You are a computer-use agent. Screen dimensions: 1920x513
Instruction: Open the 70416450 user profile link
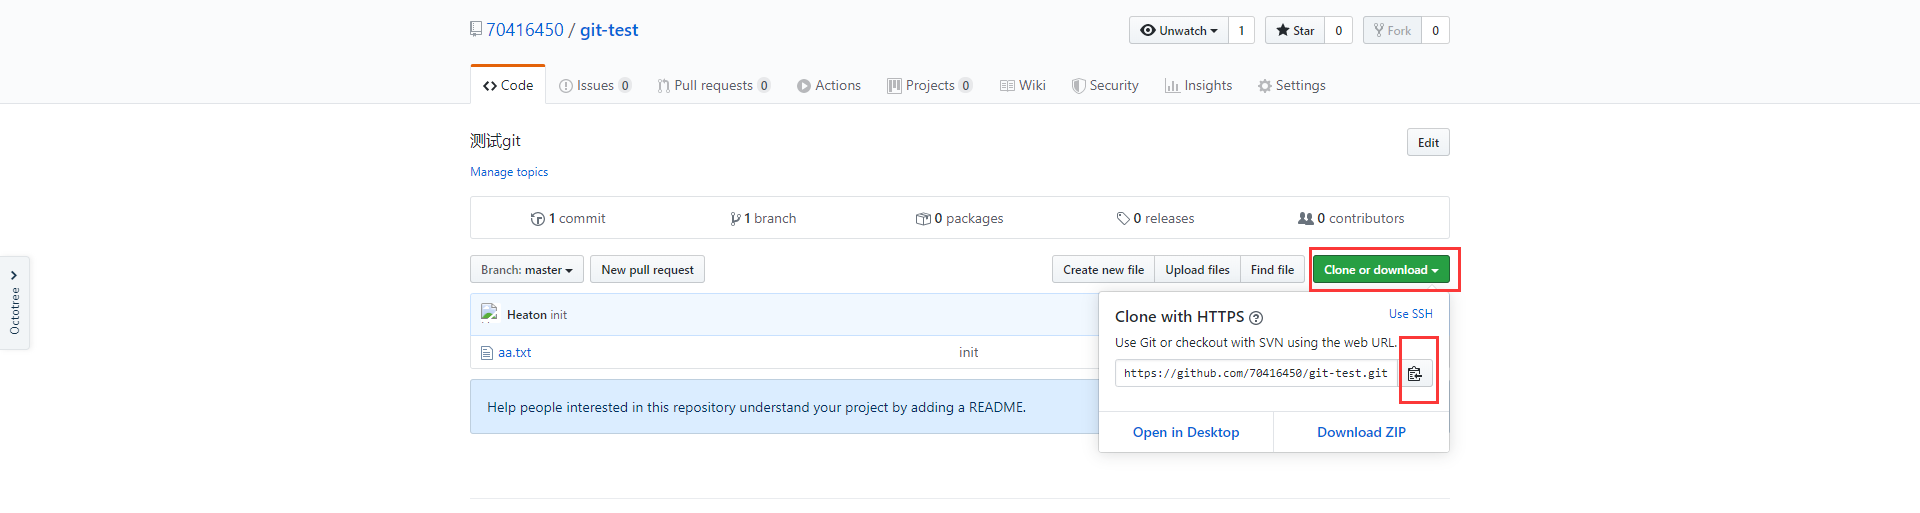point(525,30)
